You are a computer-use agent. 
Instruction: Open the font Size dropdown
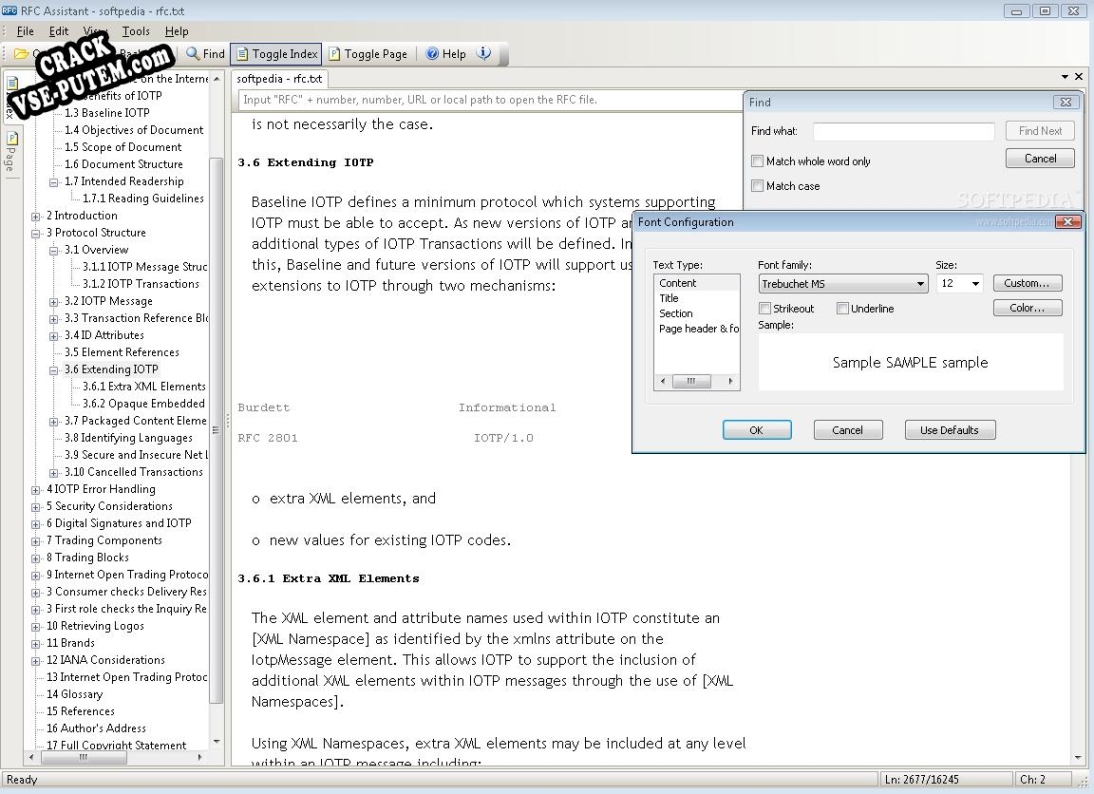(974, 283)
